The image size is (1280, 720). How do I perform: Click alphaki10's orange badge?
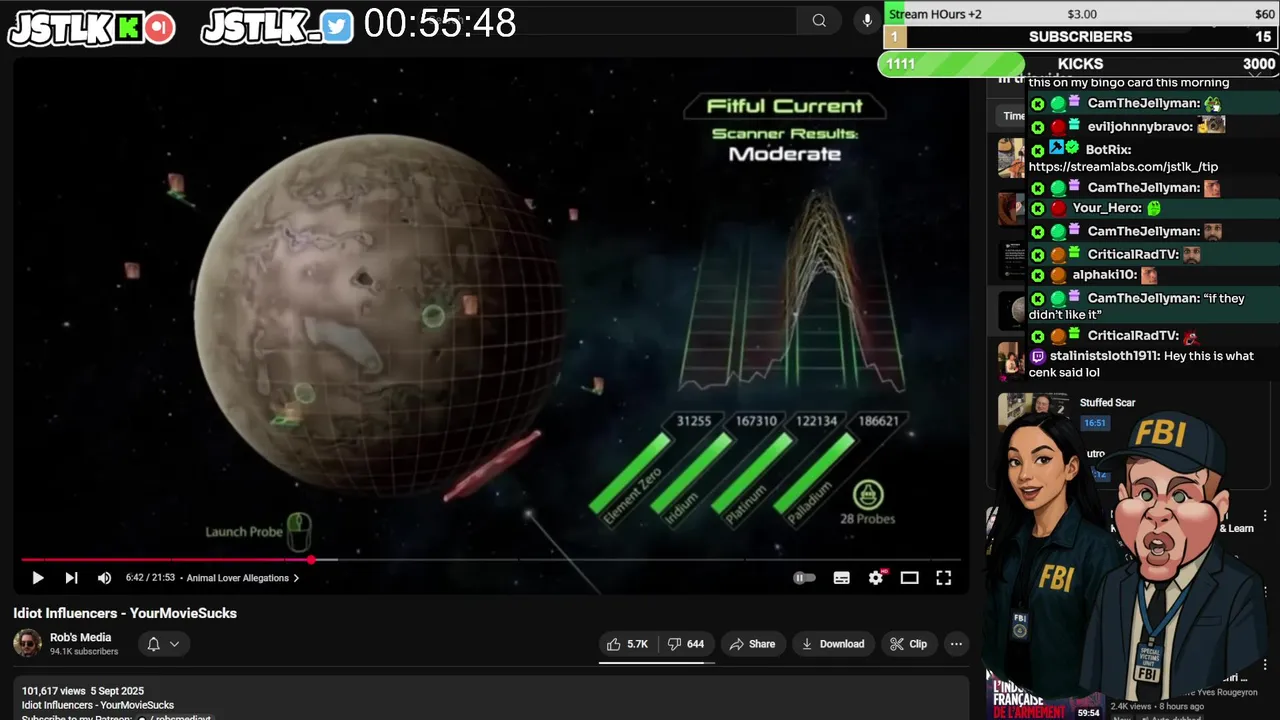[1058, 275]
